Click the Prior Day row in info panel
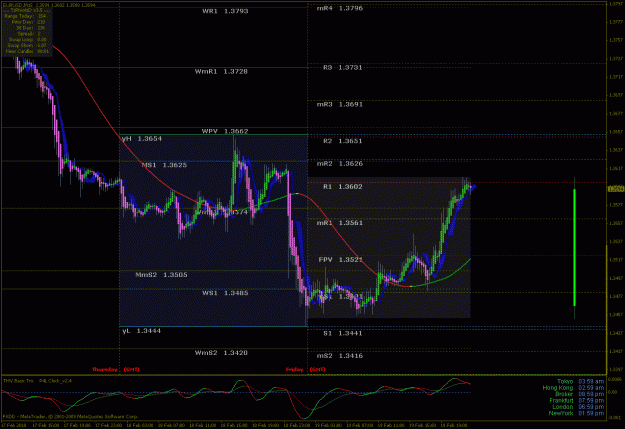The width and height of the screenshot is (625, 429). 28,22
